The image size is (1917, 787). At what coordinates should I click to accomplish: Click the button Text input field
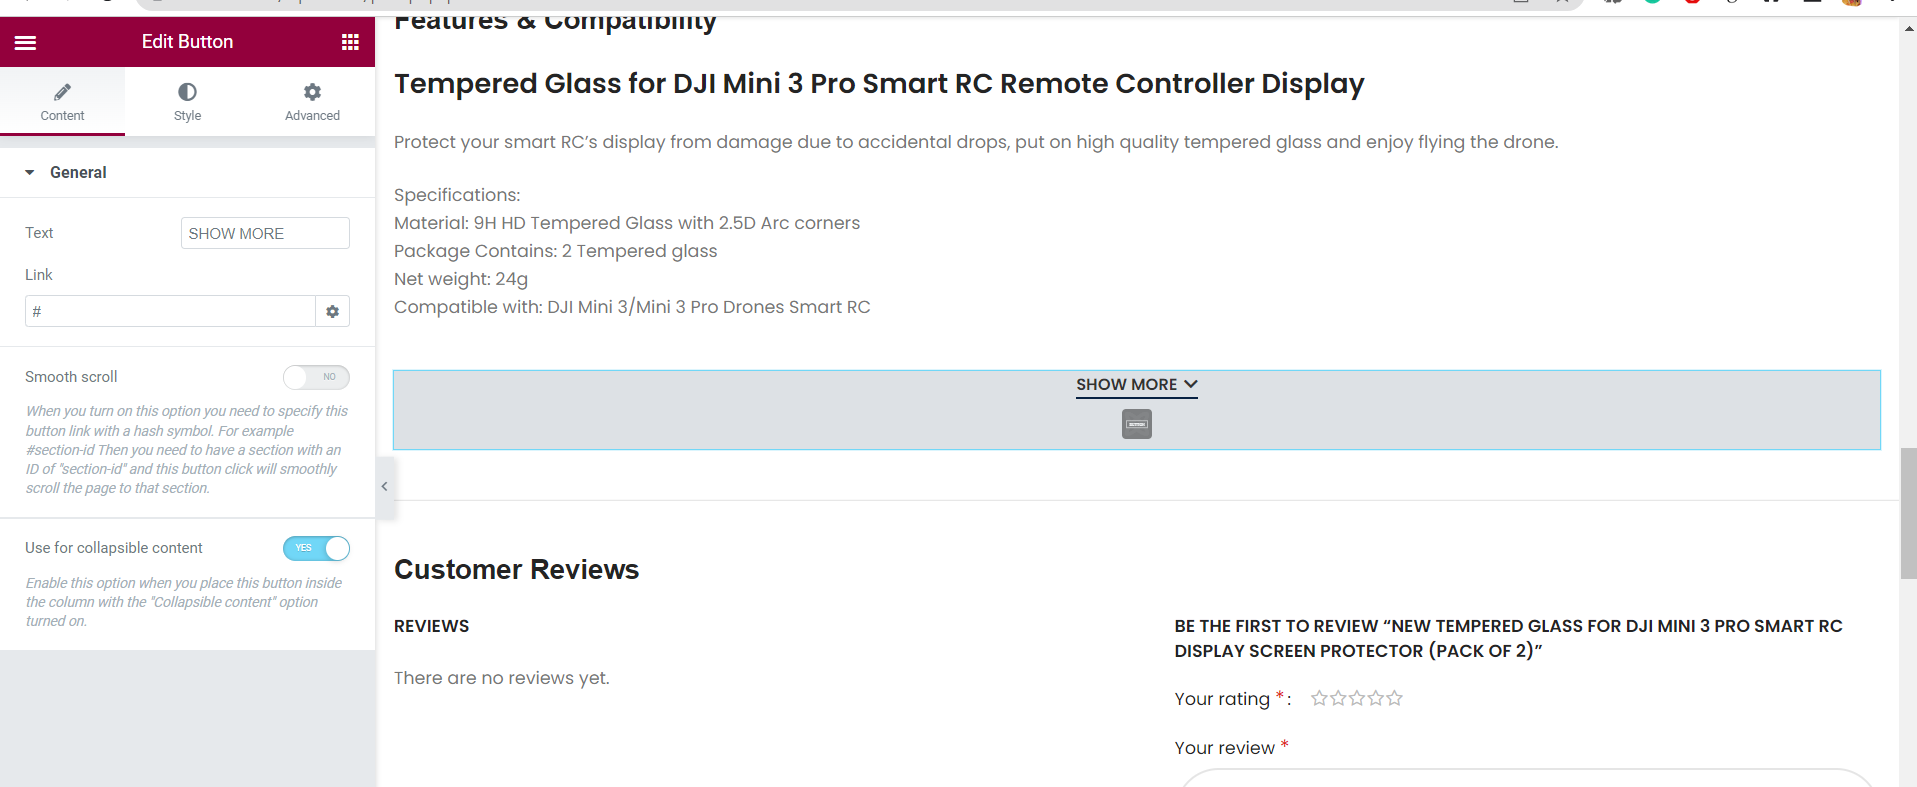click(265, 233)
